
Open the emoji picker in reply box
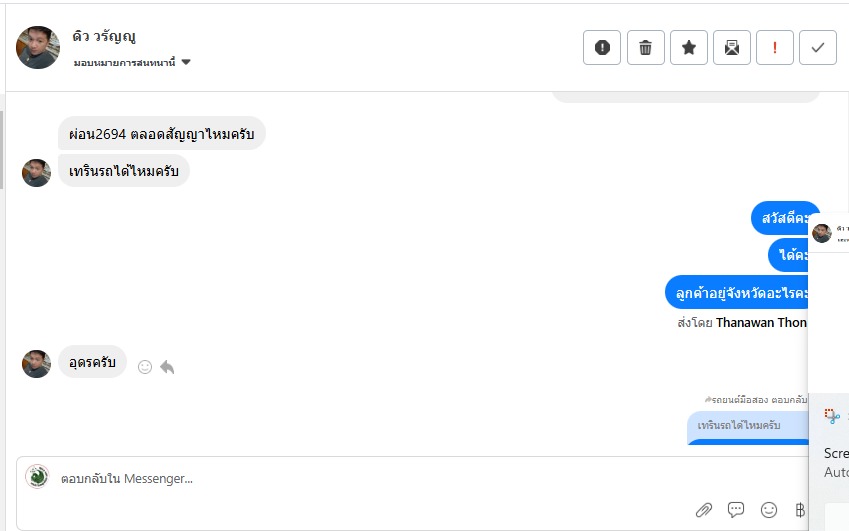(768, 510)
